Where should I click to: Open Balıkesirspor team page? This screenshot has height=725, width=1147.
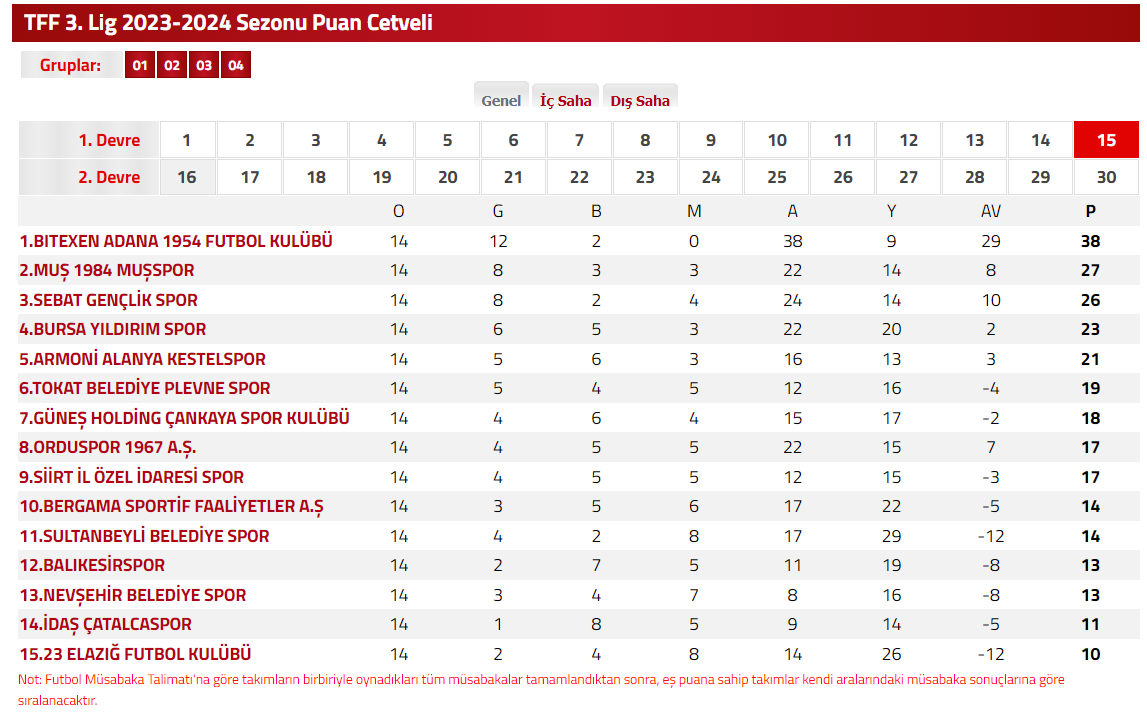92,565
